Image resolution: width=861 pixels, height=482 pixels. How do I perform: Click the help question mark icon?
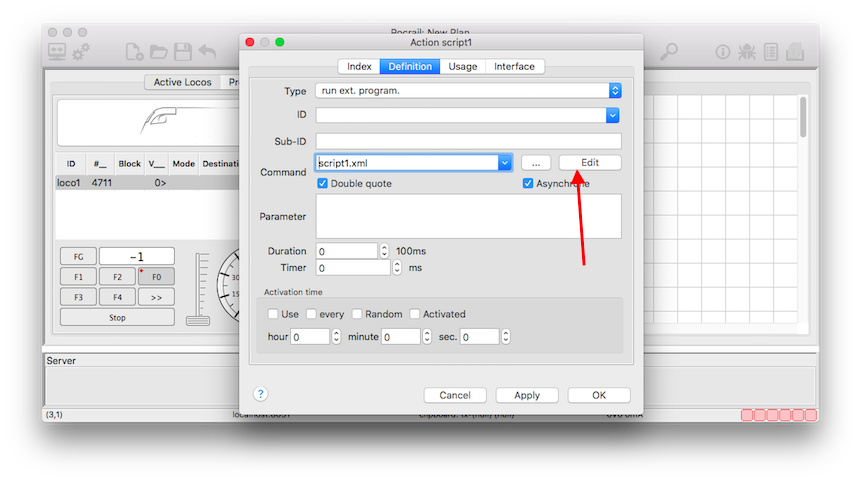point(261,394)
